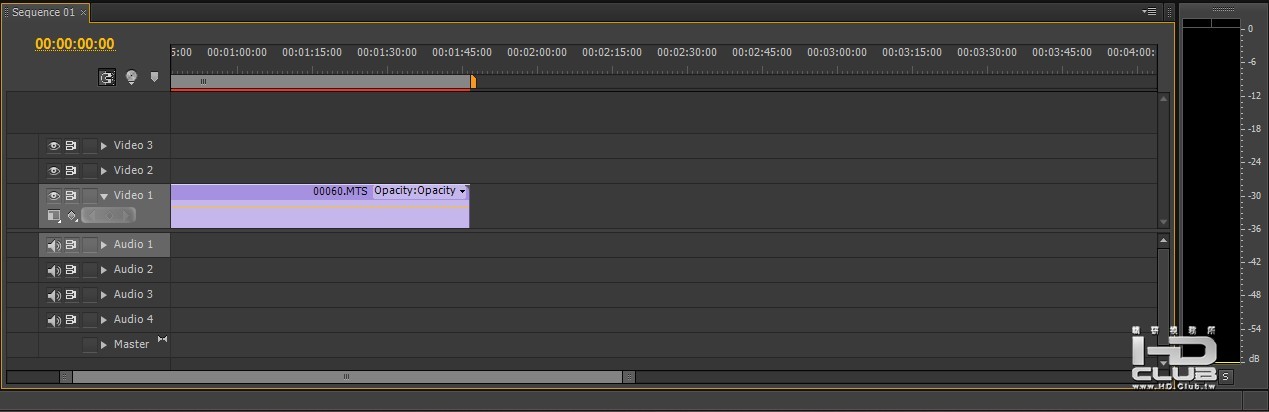Mute Audio 1 using speaker icon

coord(54,245)
